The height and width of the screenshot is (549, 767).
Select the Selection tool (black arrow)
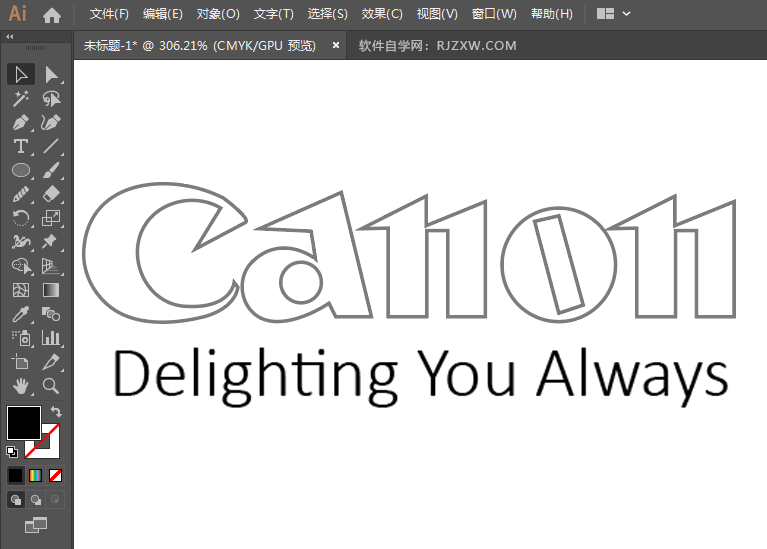[21, 75]
